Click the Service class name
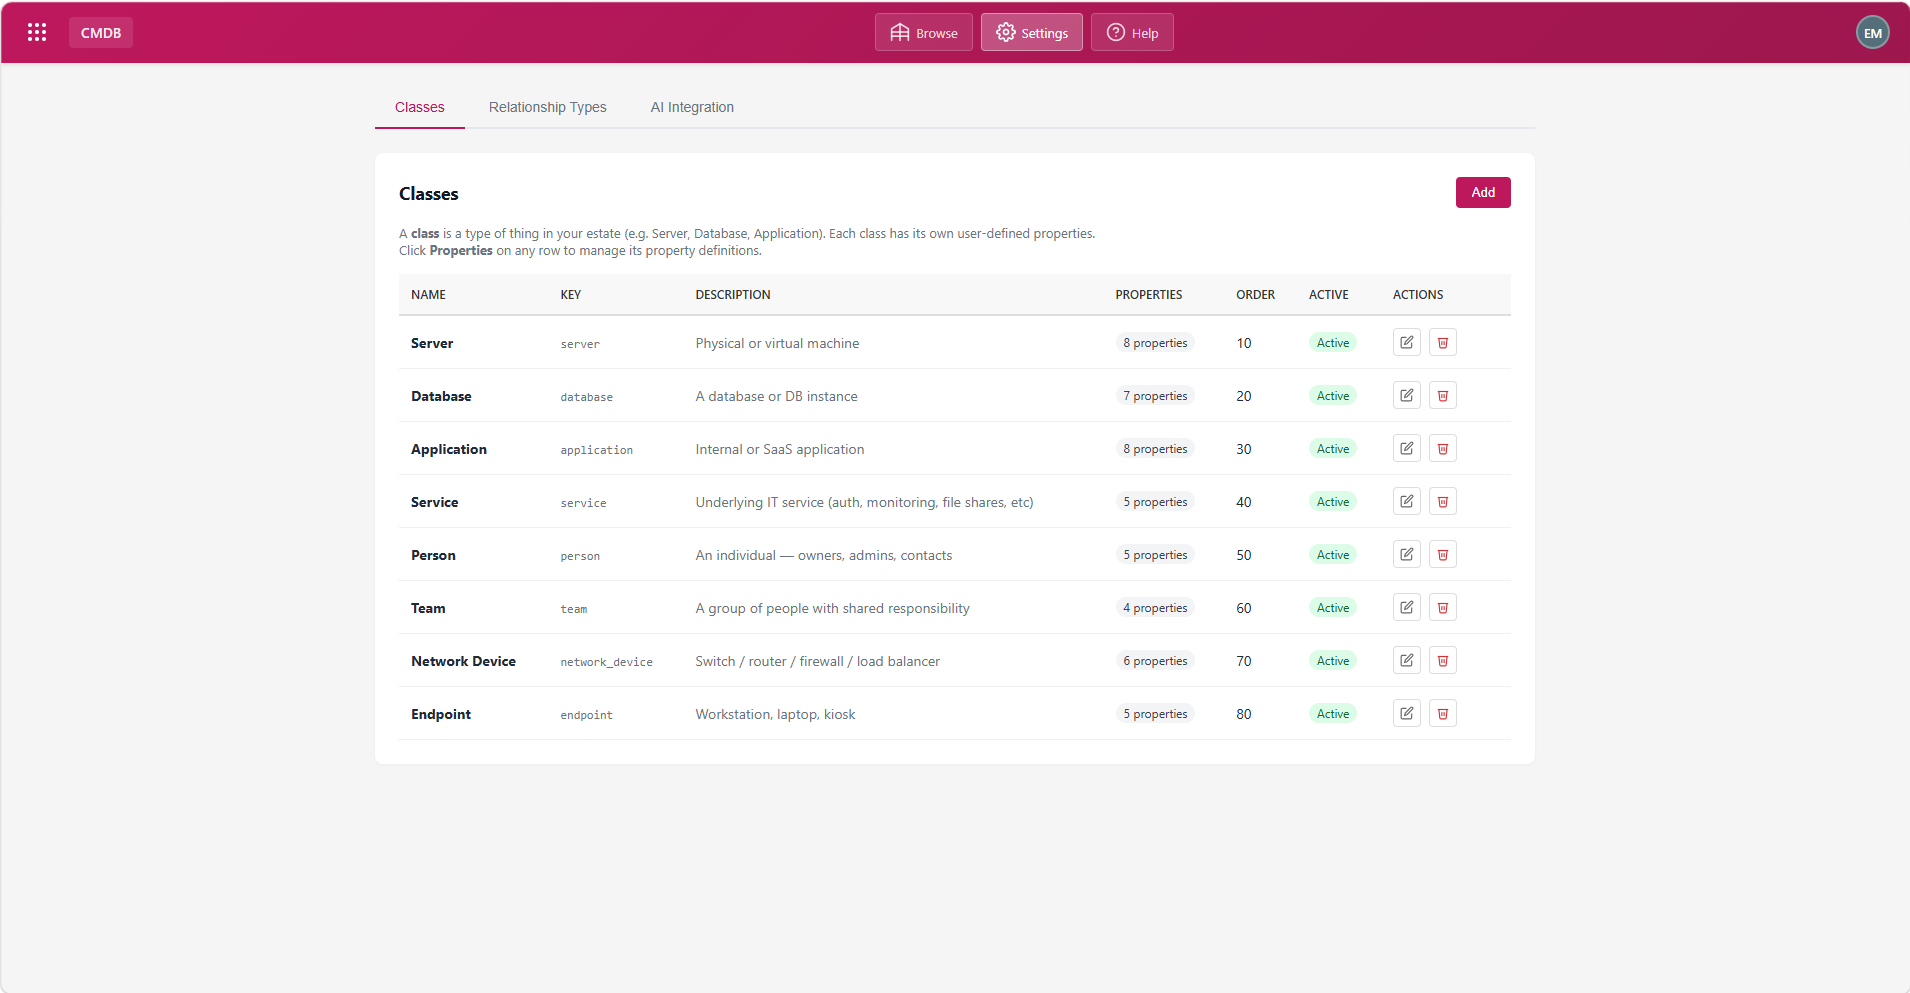 435,502
